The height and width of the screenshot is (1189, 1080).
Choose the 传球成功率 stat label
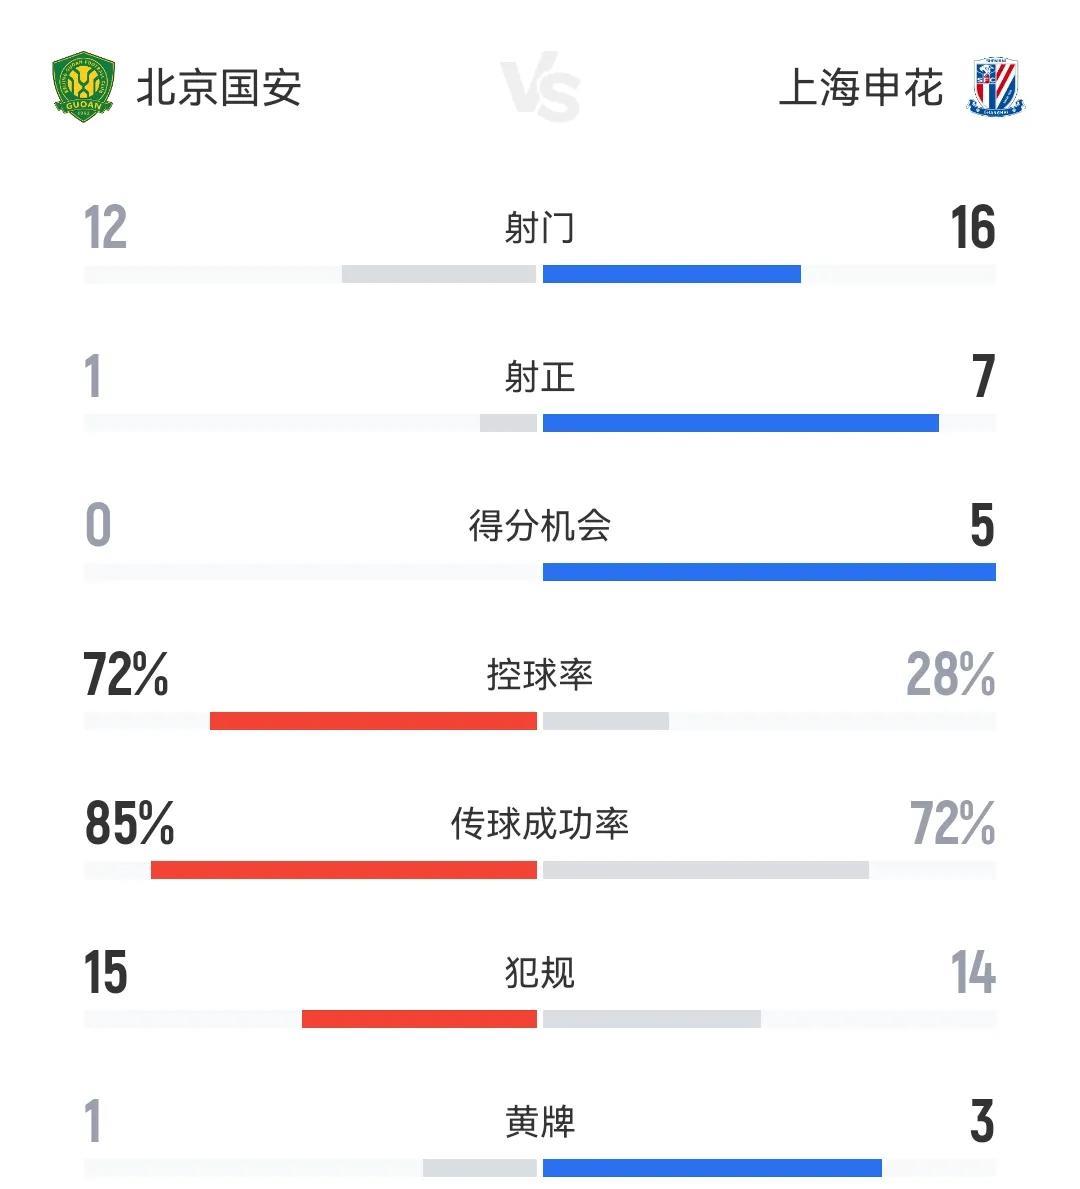coord(540,823)
